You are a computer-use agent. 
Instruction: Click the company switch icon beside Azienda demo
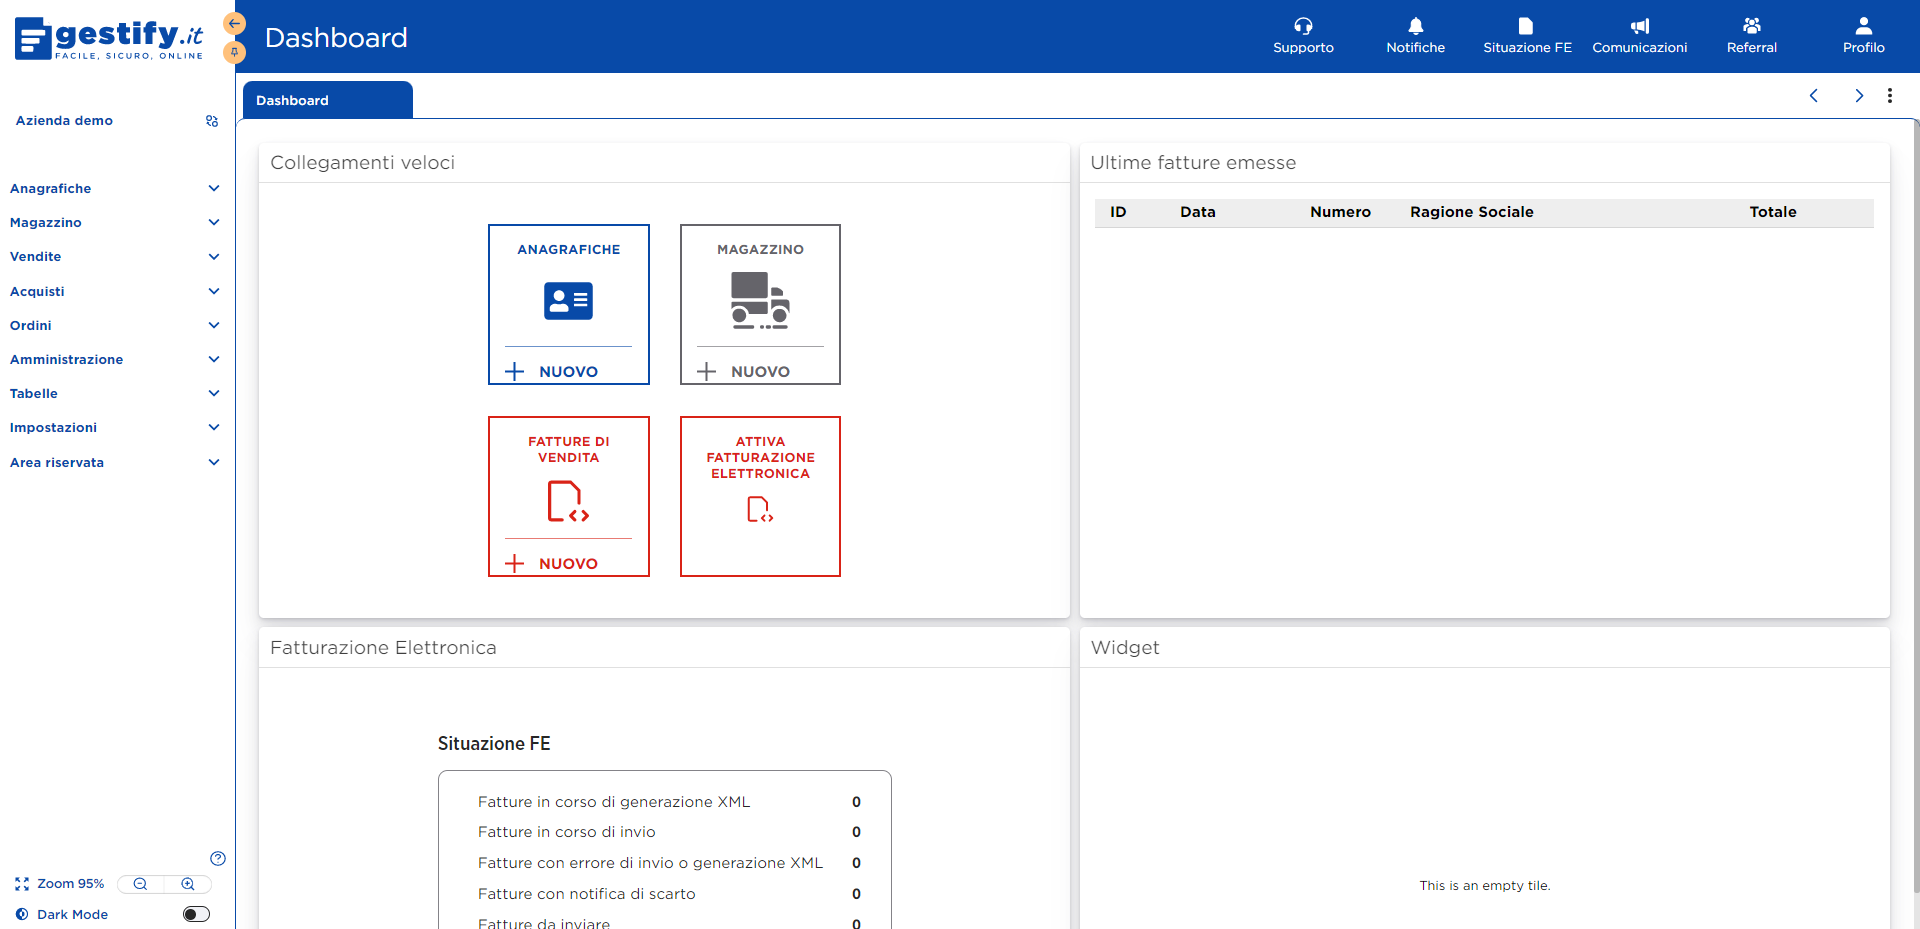tap(212, 121)
